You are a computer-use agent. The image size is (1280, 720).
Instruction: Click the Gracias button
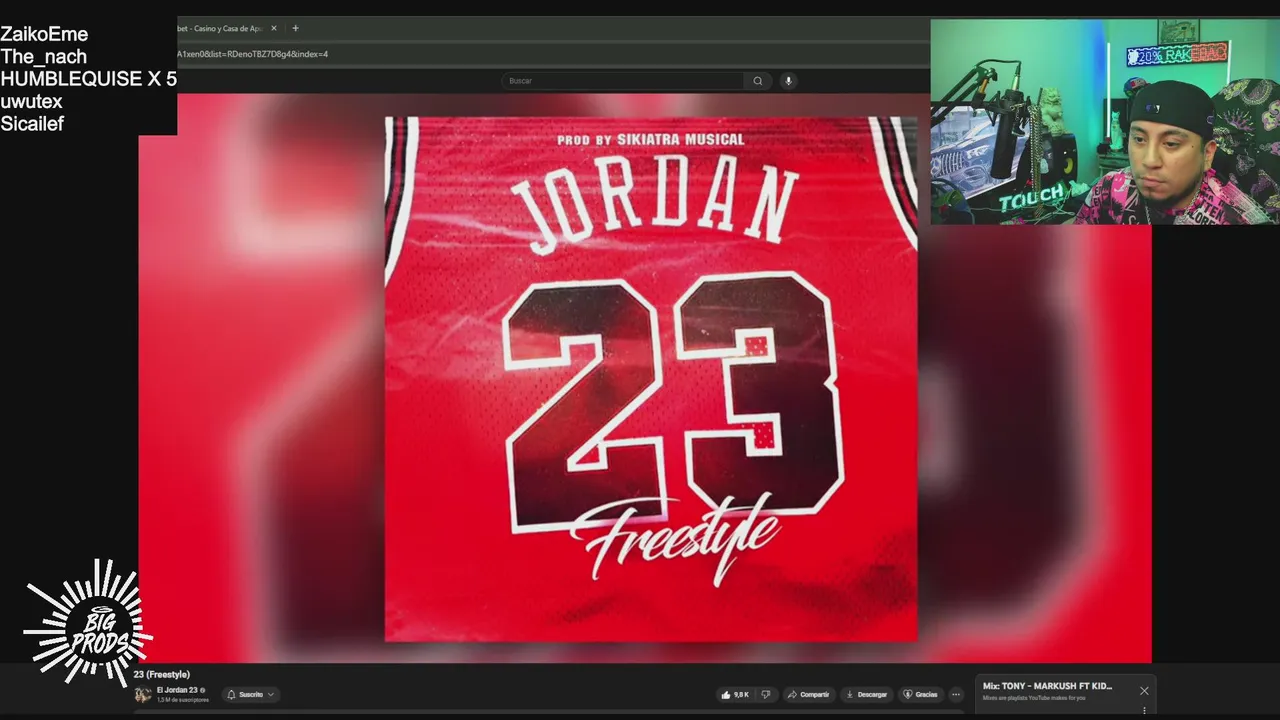(x=921, y=694)
